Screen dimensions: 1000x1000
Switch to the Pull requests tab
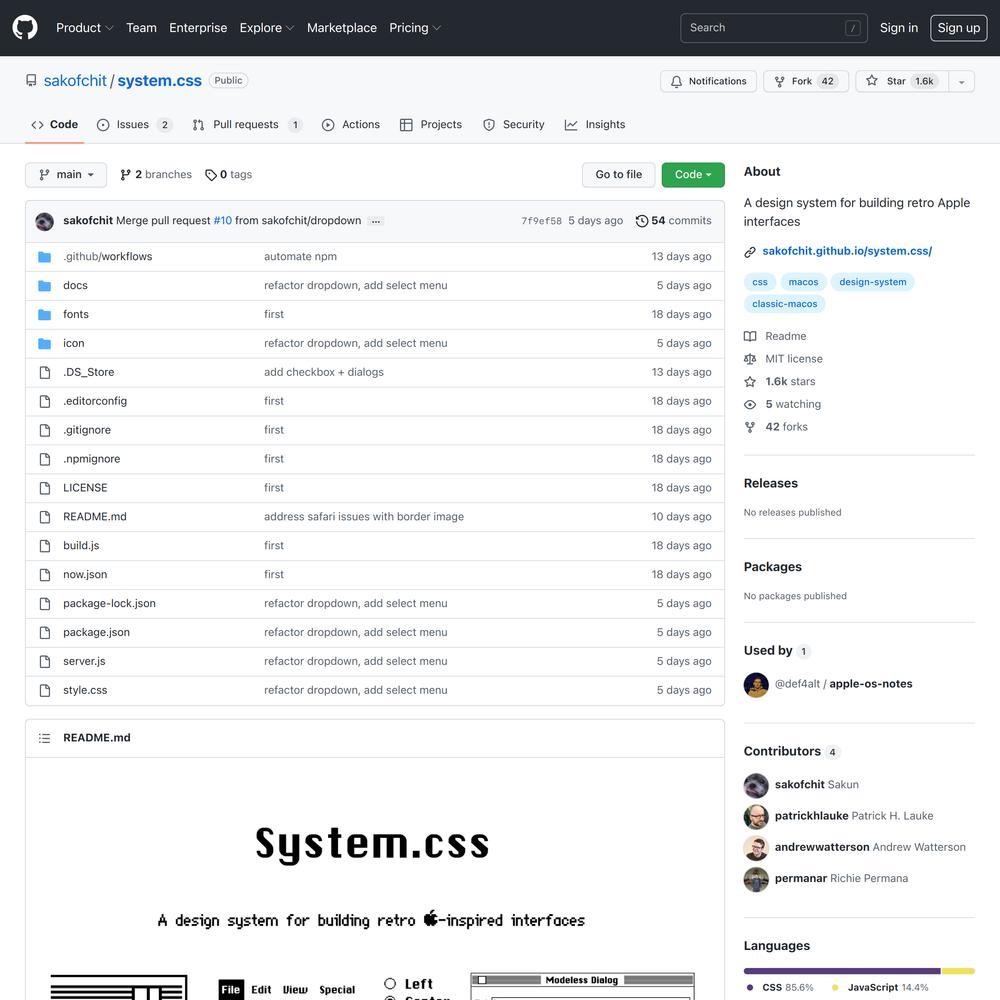(247, 124)
